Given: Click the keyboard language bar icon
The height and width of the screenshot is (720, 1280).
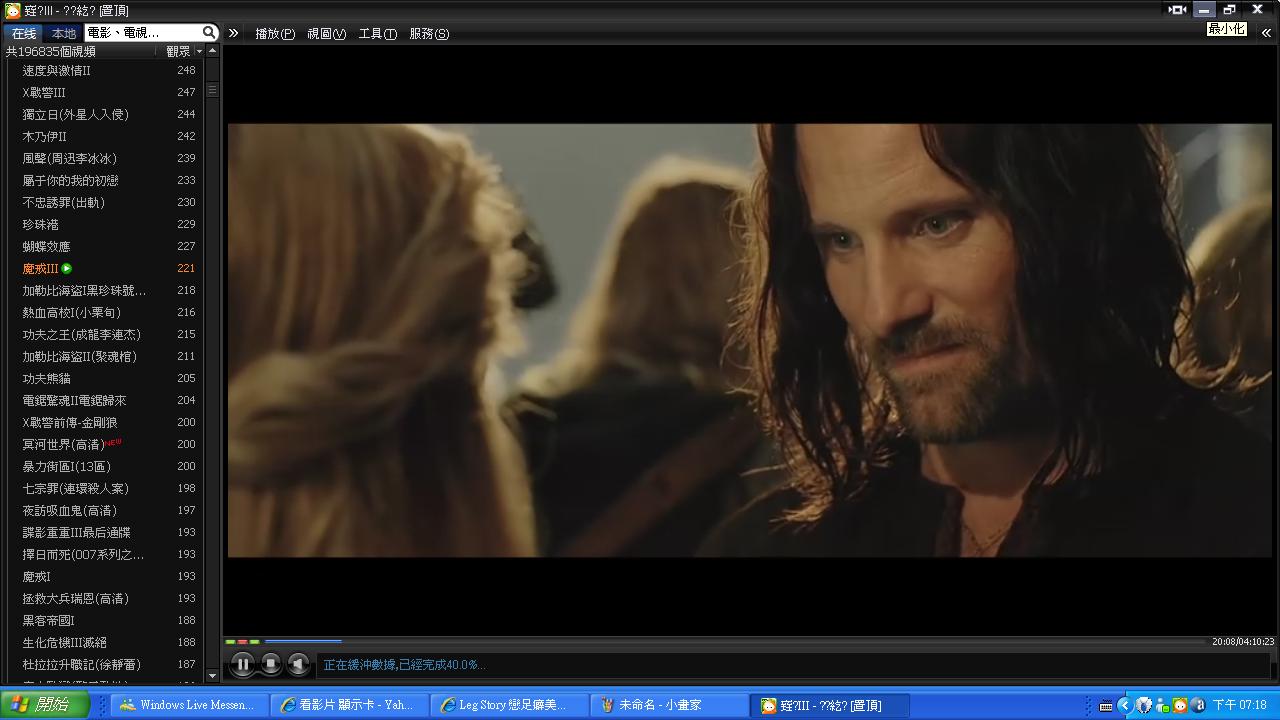Looking at the screenshot, I should tap(1106, 706).
